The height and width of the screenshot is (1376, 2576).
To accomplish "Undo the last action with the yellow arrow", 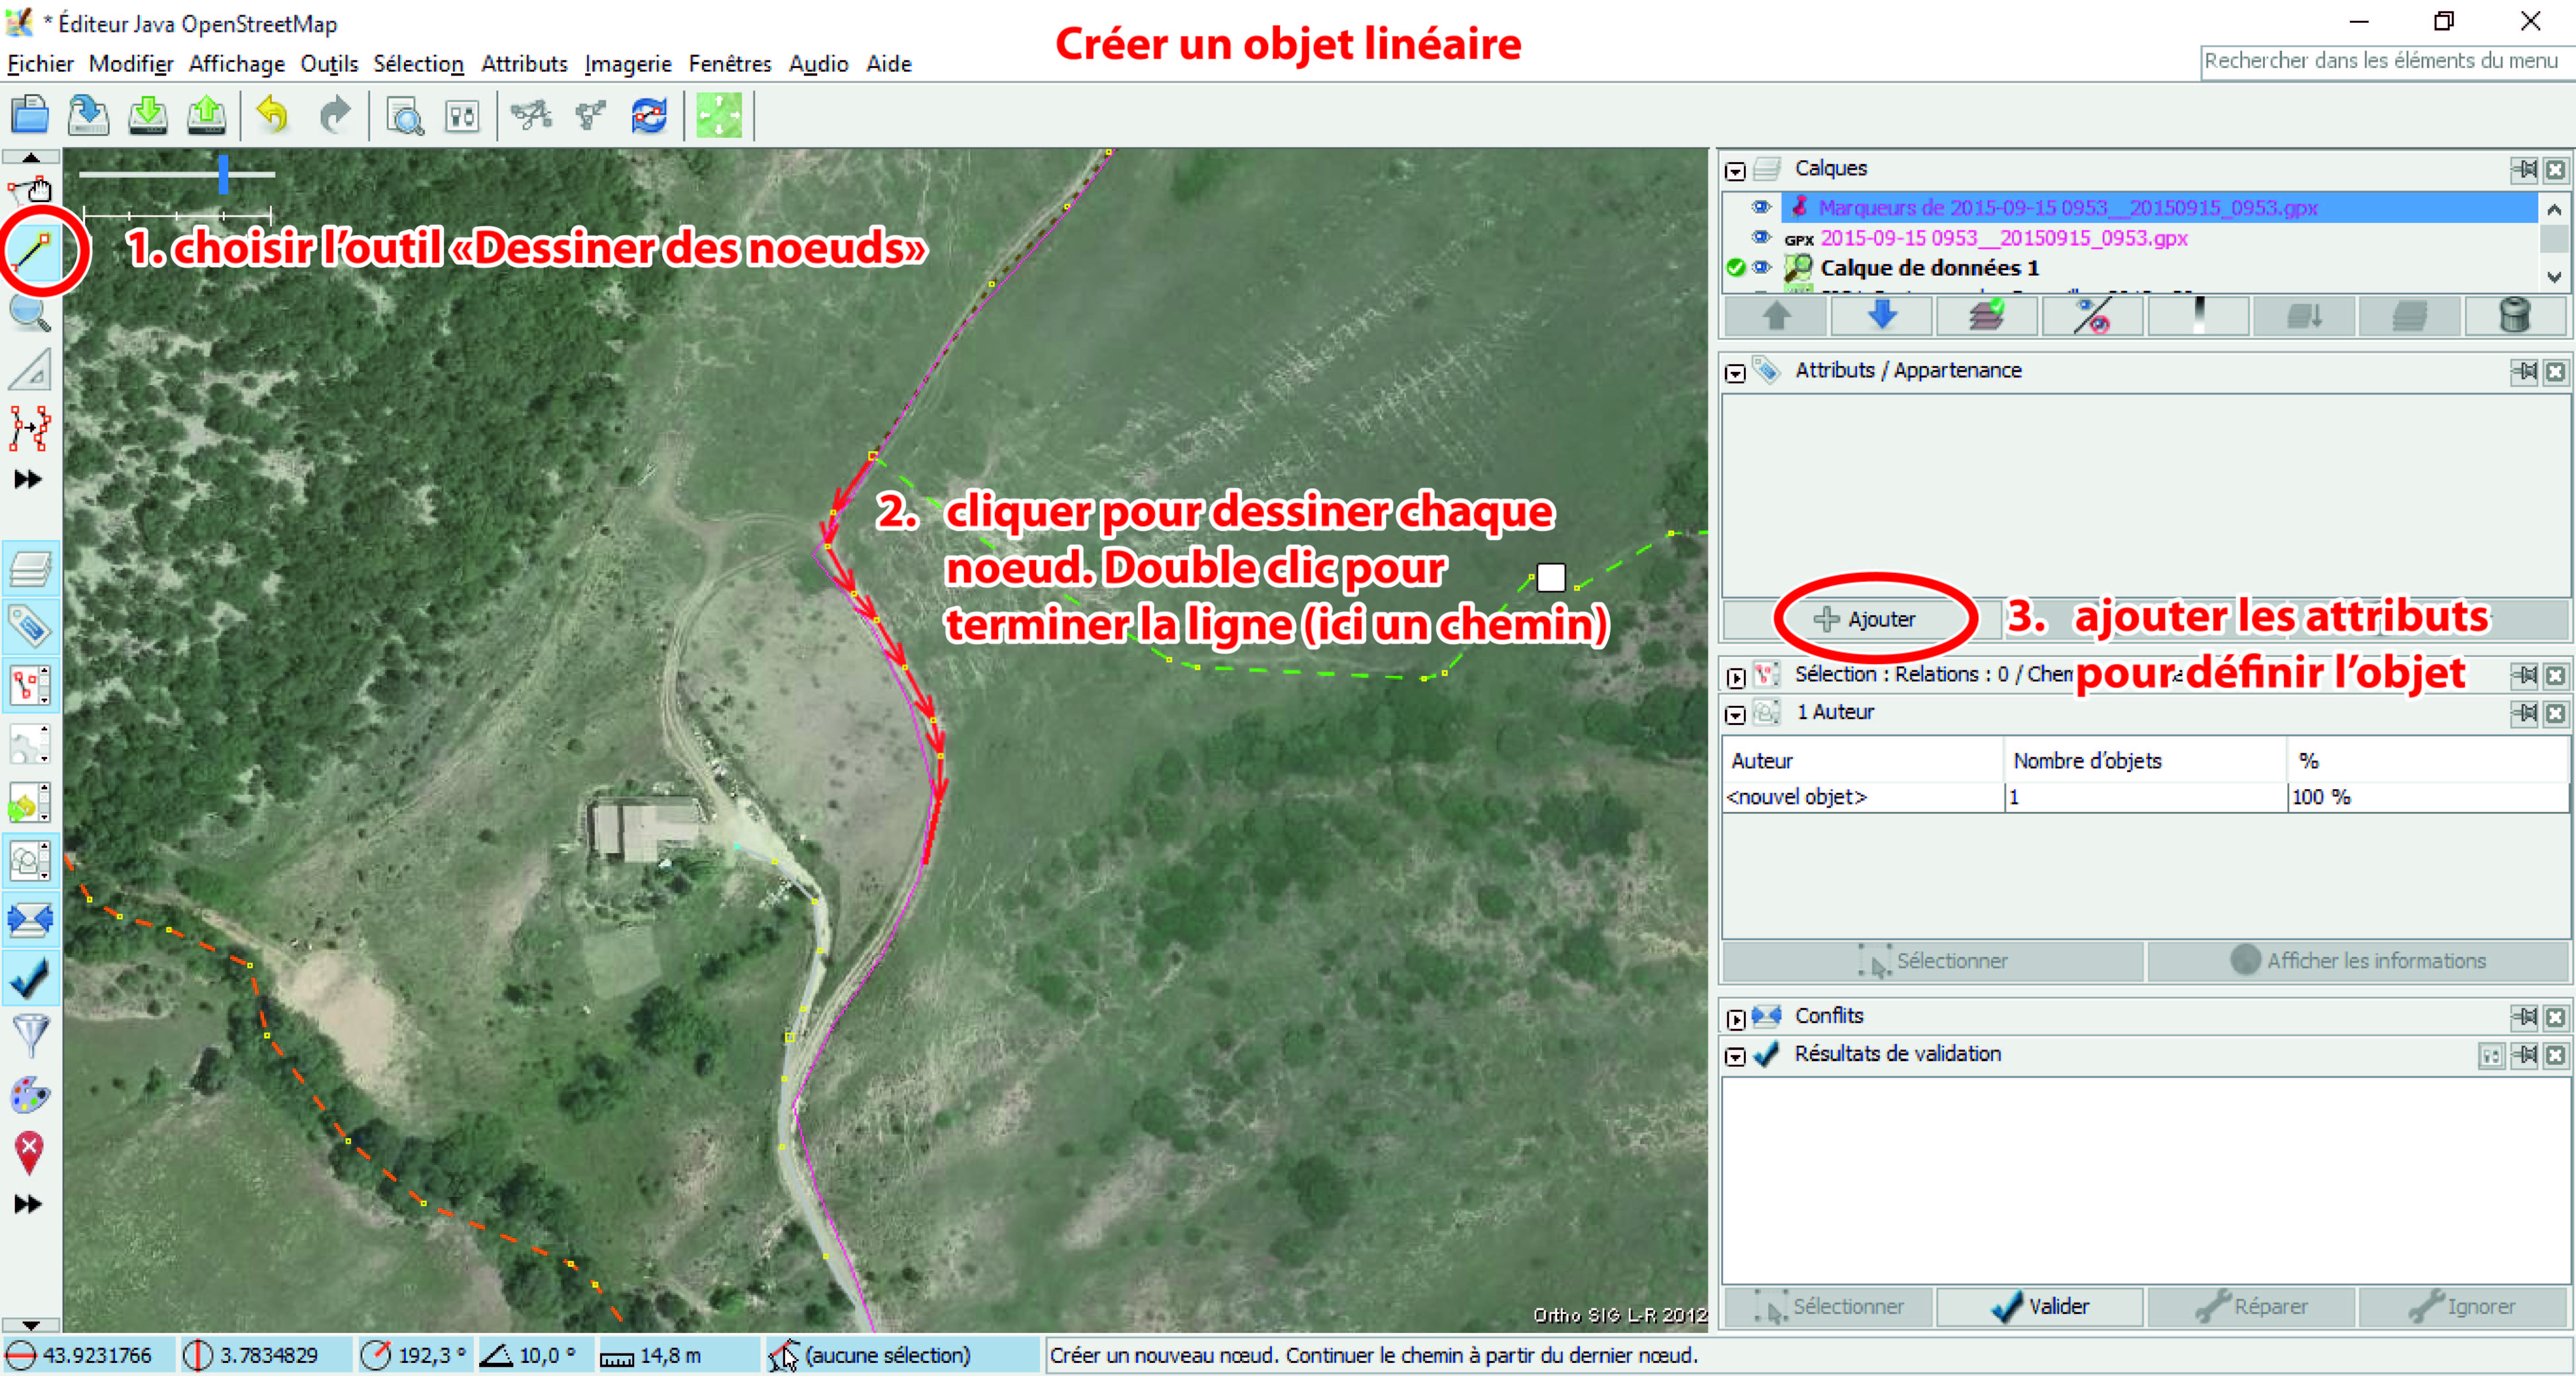I will 272,115.
